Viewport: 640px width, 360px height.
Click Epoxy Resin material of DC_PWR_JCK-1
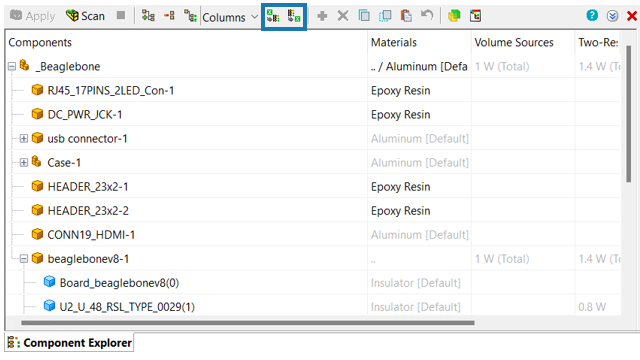pos(400,115)
